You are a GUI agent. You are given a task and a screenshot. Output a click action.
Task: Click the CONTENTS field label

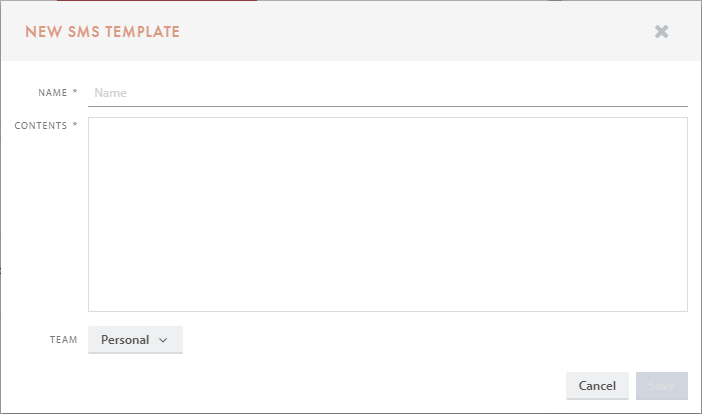[41, 125]
